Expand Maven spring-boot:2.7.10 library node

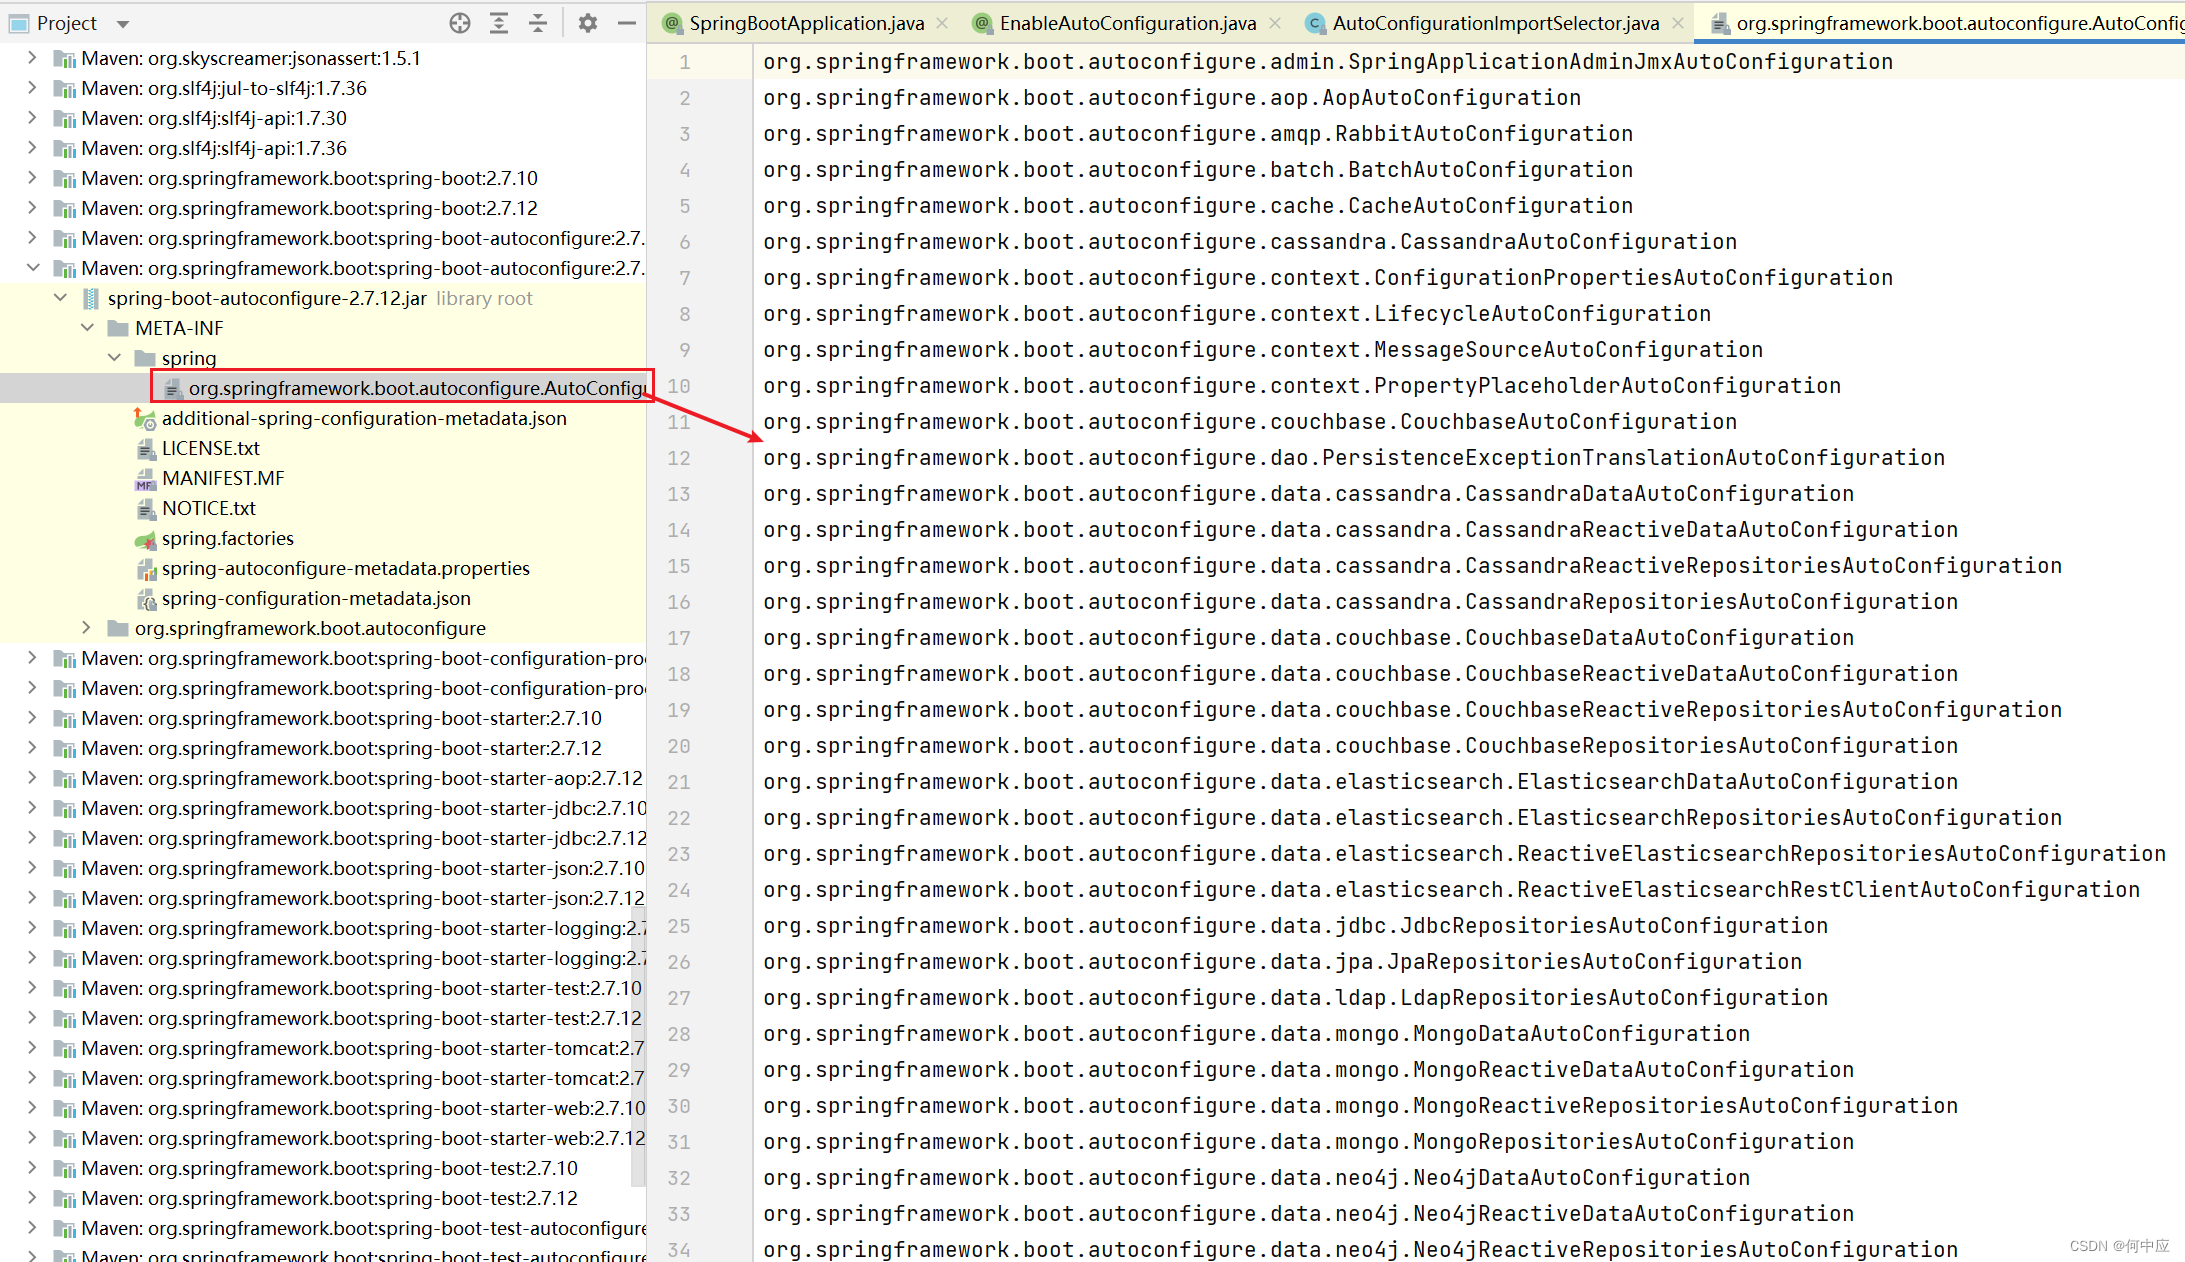click(x=32, y=178)
